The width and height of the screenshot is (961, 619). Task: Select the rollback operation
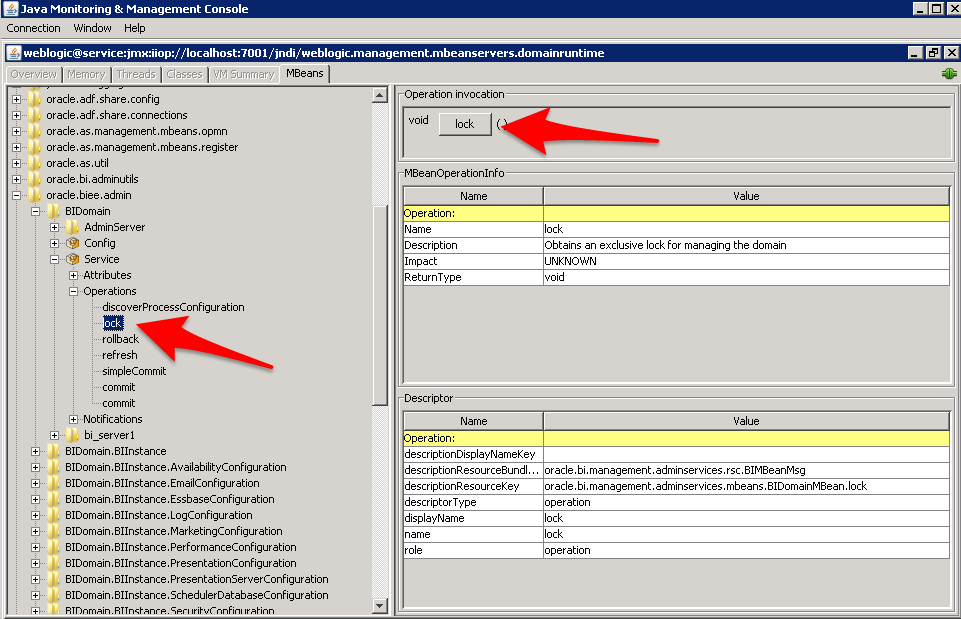point(120,339)
